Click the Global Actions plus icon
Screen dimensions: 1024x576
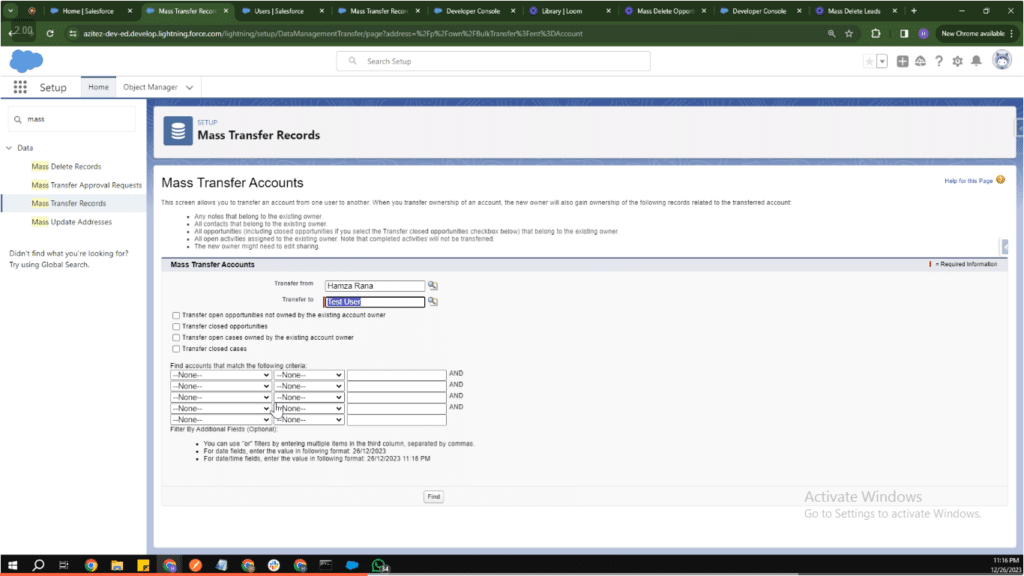[902, 61]
